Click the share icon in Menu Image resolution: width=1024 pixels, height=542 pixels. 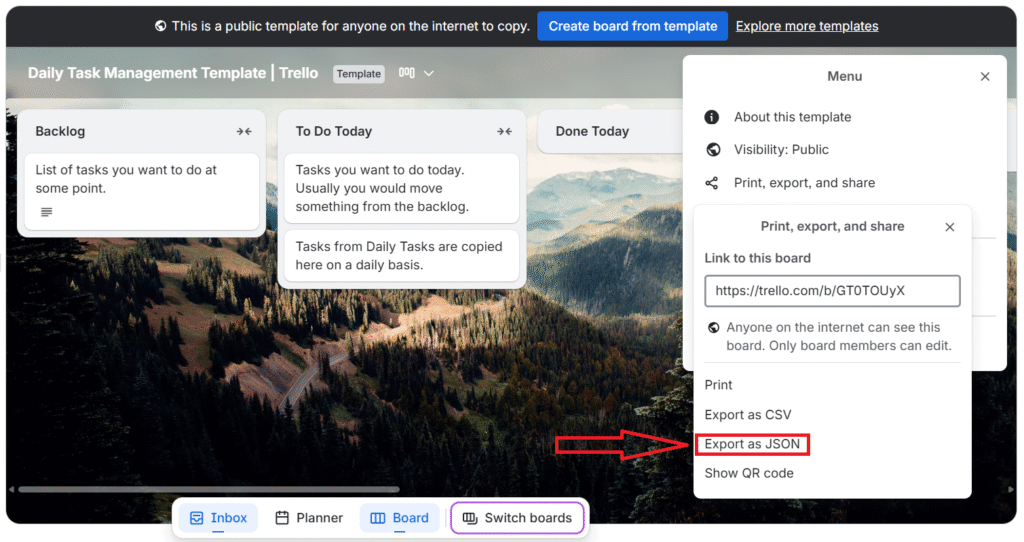(712, 183)
